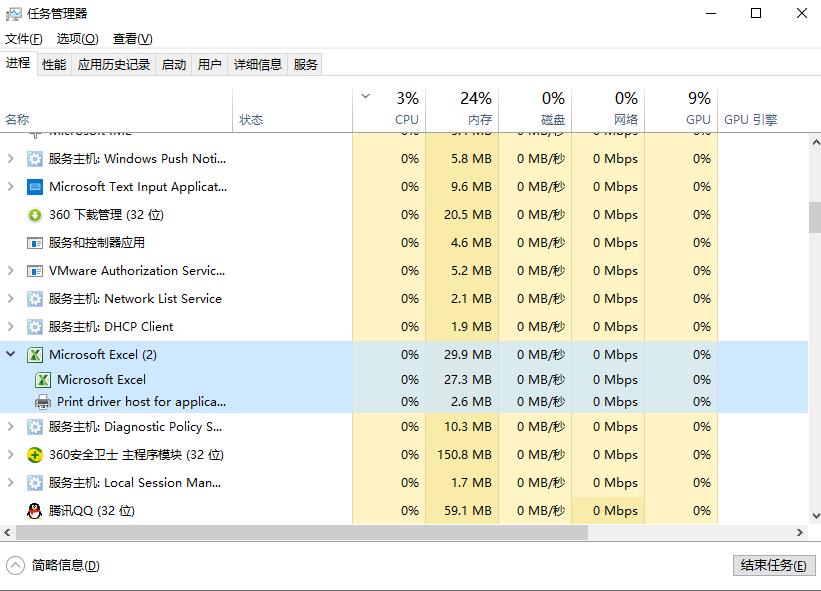Sort by the CPU column header
Viewport: 821px width, 591px height.
coord(389,110)
